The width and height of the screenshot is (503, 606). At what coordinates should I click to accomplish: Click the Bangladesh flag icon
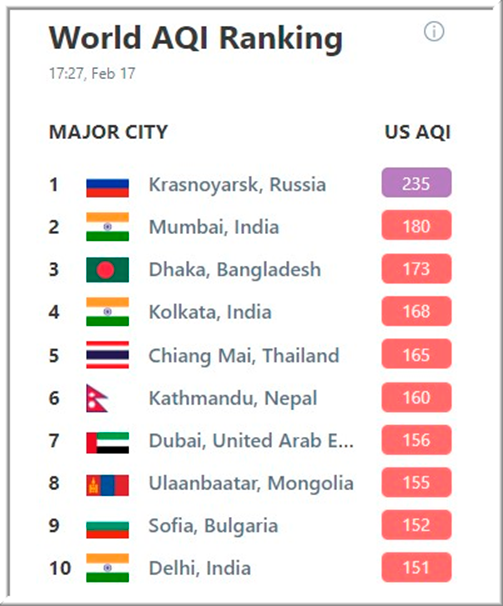107,270
